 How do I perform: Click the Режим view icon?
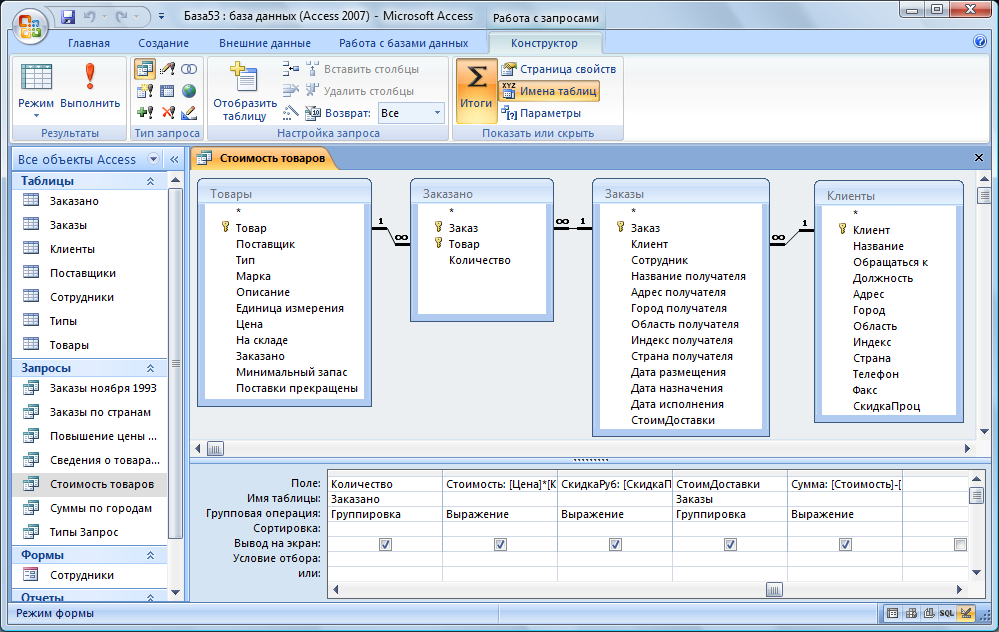(x=36, y=78)
